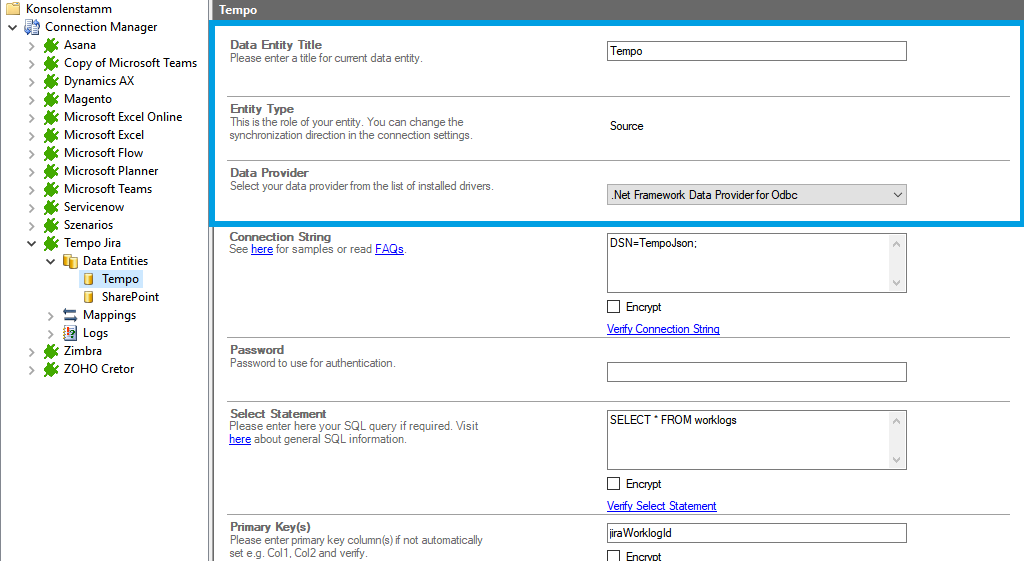The width and height of the screenshot is (1024, 561).
Task: Select the SharePoint data entity icon
Action: pos(89,297)
